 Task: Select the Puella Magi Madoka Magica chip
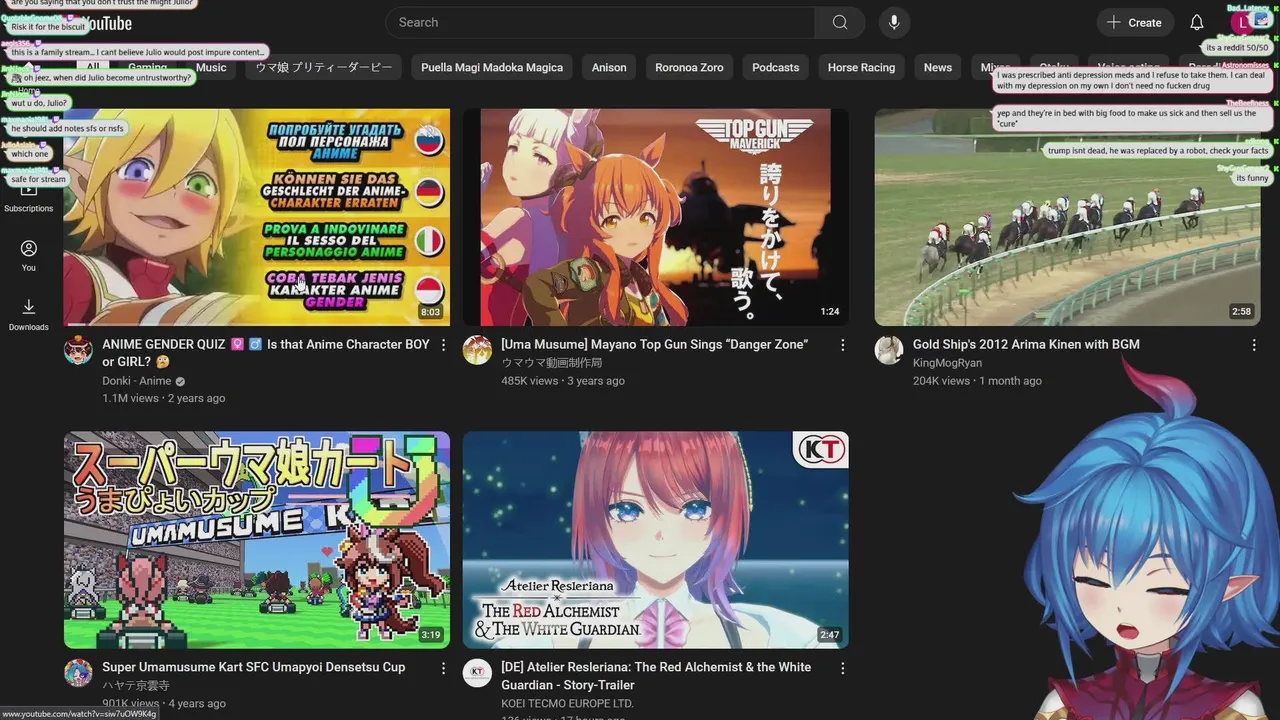click(492, 67)
